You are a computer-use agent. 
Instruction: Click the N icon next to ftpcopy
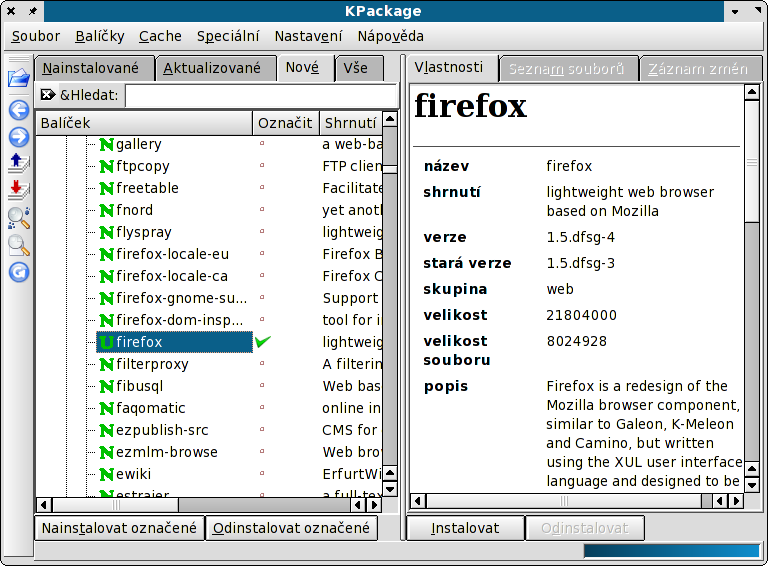point(106,166)
